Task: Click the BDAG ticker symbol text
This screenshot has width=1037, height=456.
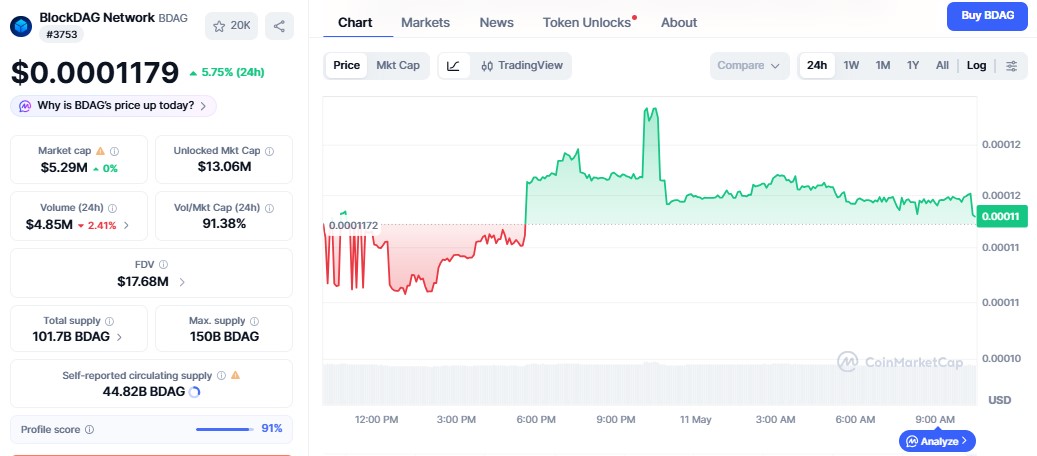Action: coord(173,18)
